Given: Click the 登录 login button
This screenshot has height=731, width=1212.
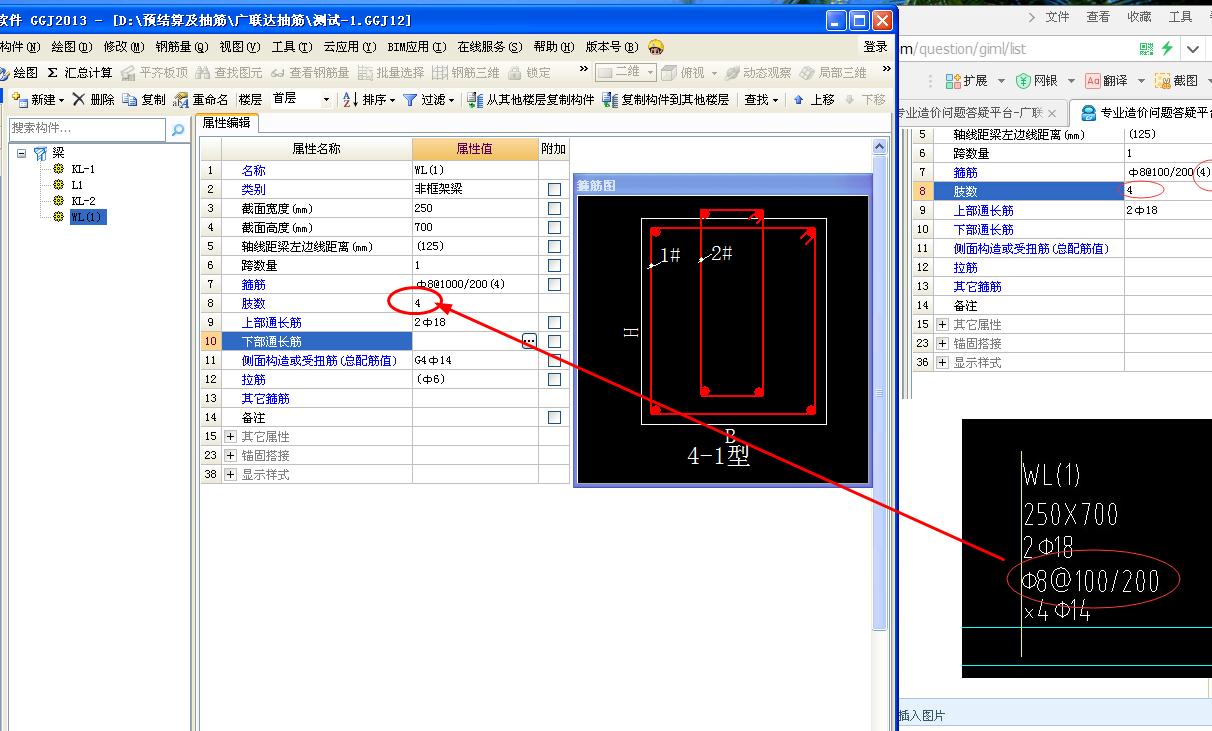Looking at the screenshot, I should 875,47.
